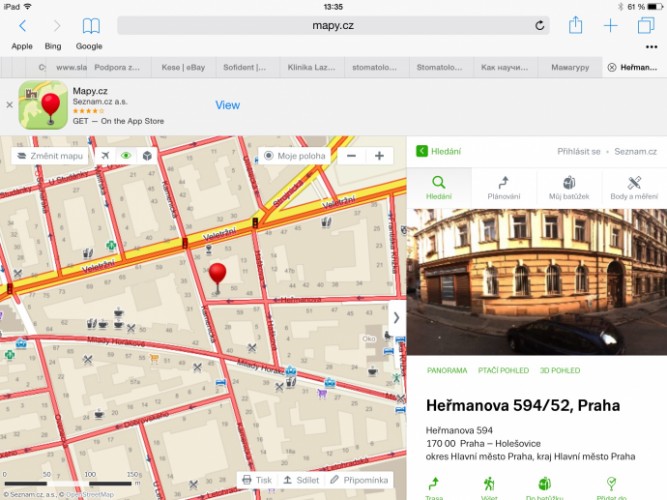This screenshot has width=667, height=500.
Task: Open the PTAČÍ POHLED view
Action: tap(503, 370)
